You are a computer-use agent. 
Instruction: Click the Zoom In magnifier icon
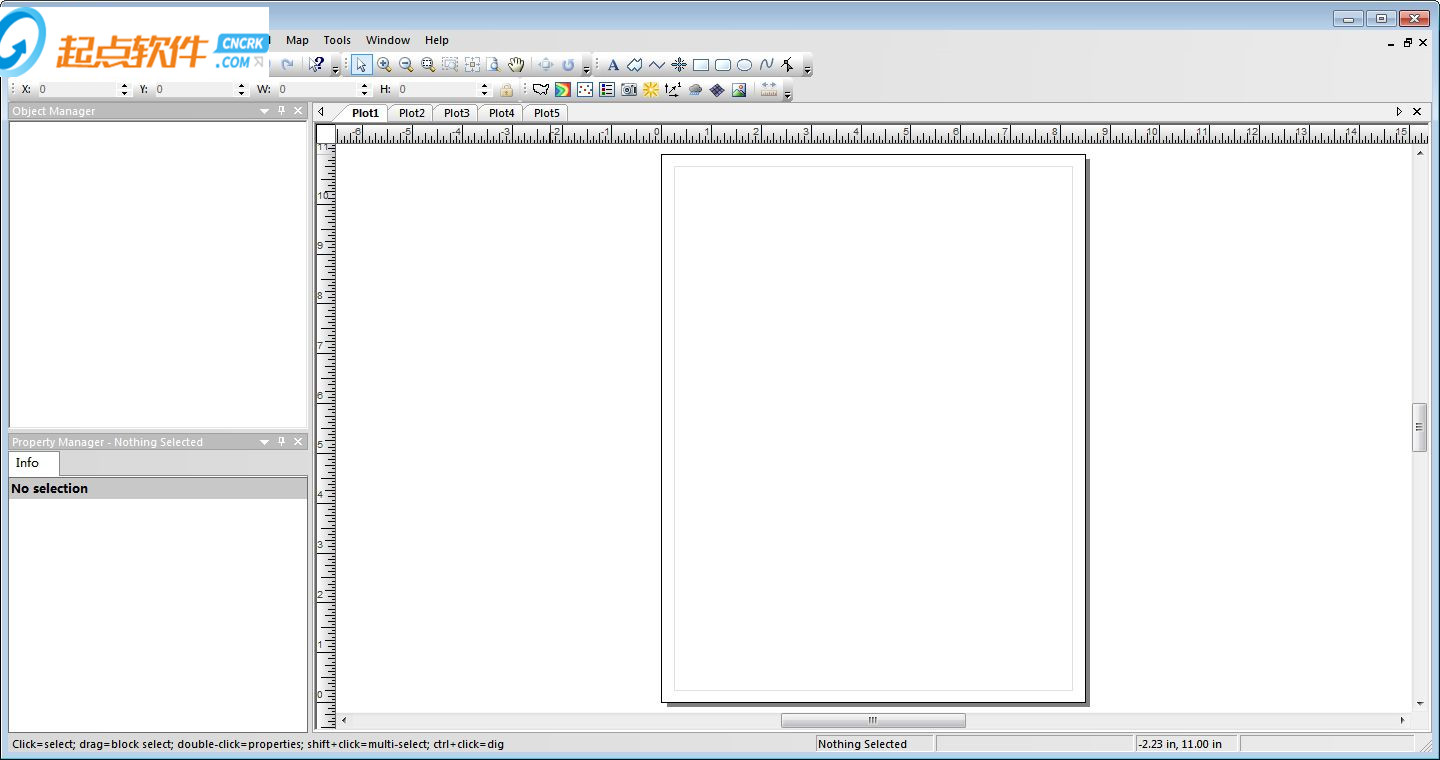click(x=384, y=65)
